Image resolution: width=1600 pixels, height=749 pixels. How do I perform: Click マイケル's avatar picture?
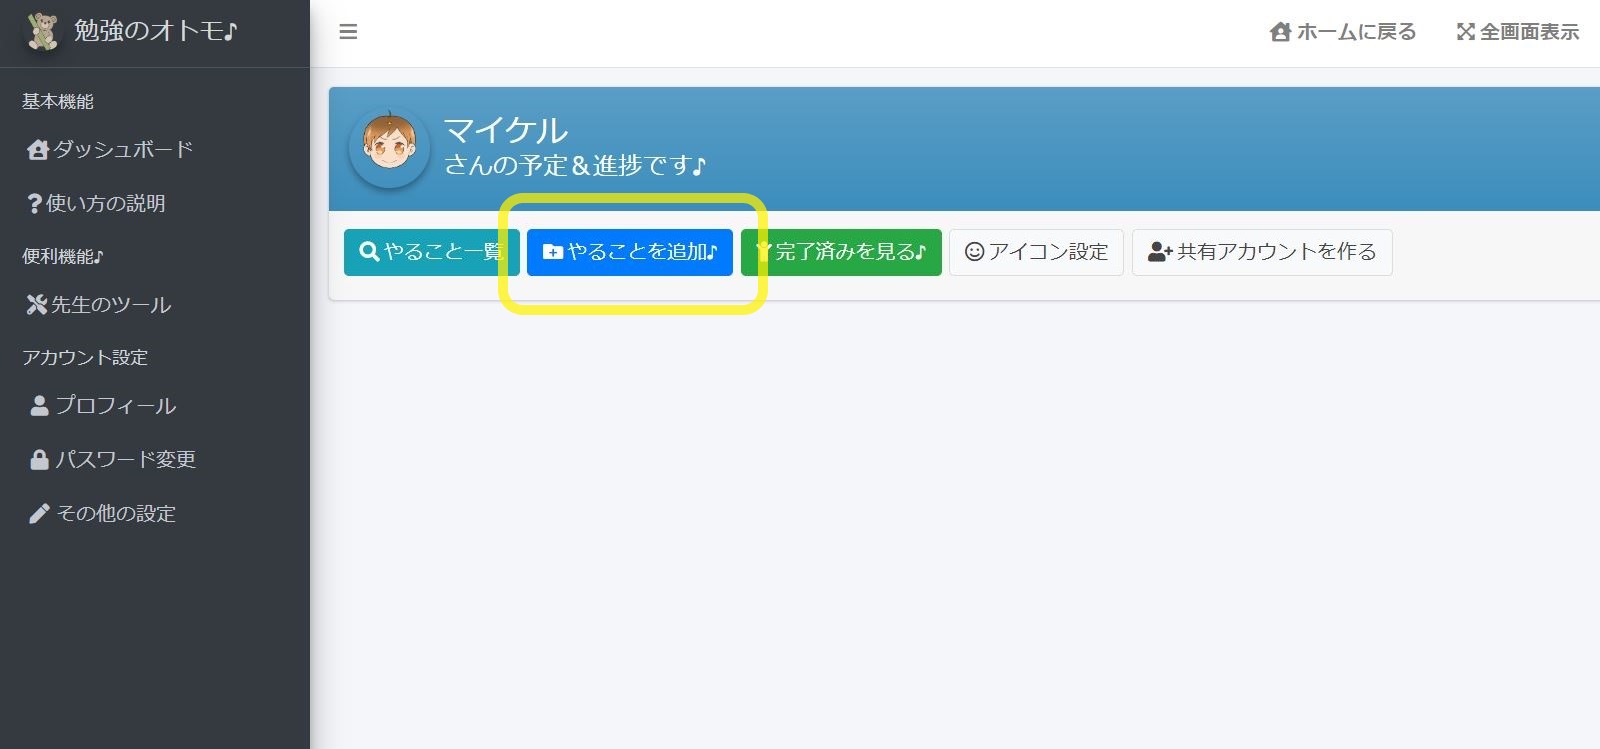389,147
